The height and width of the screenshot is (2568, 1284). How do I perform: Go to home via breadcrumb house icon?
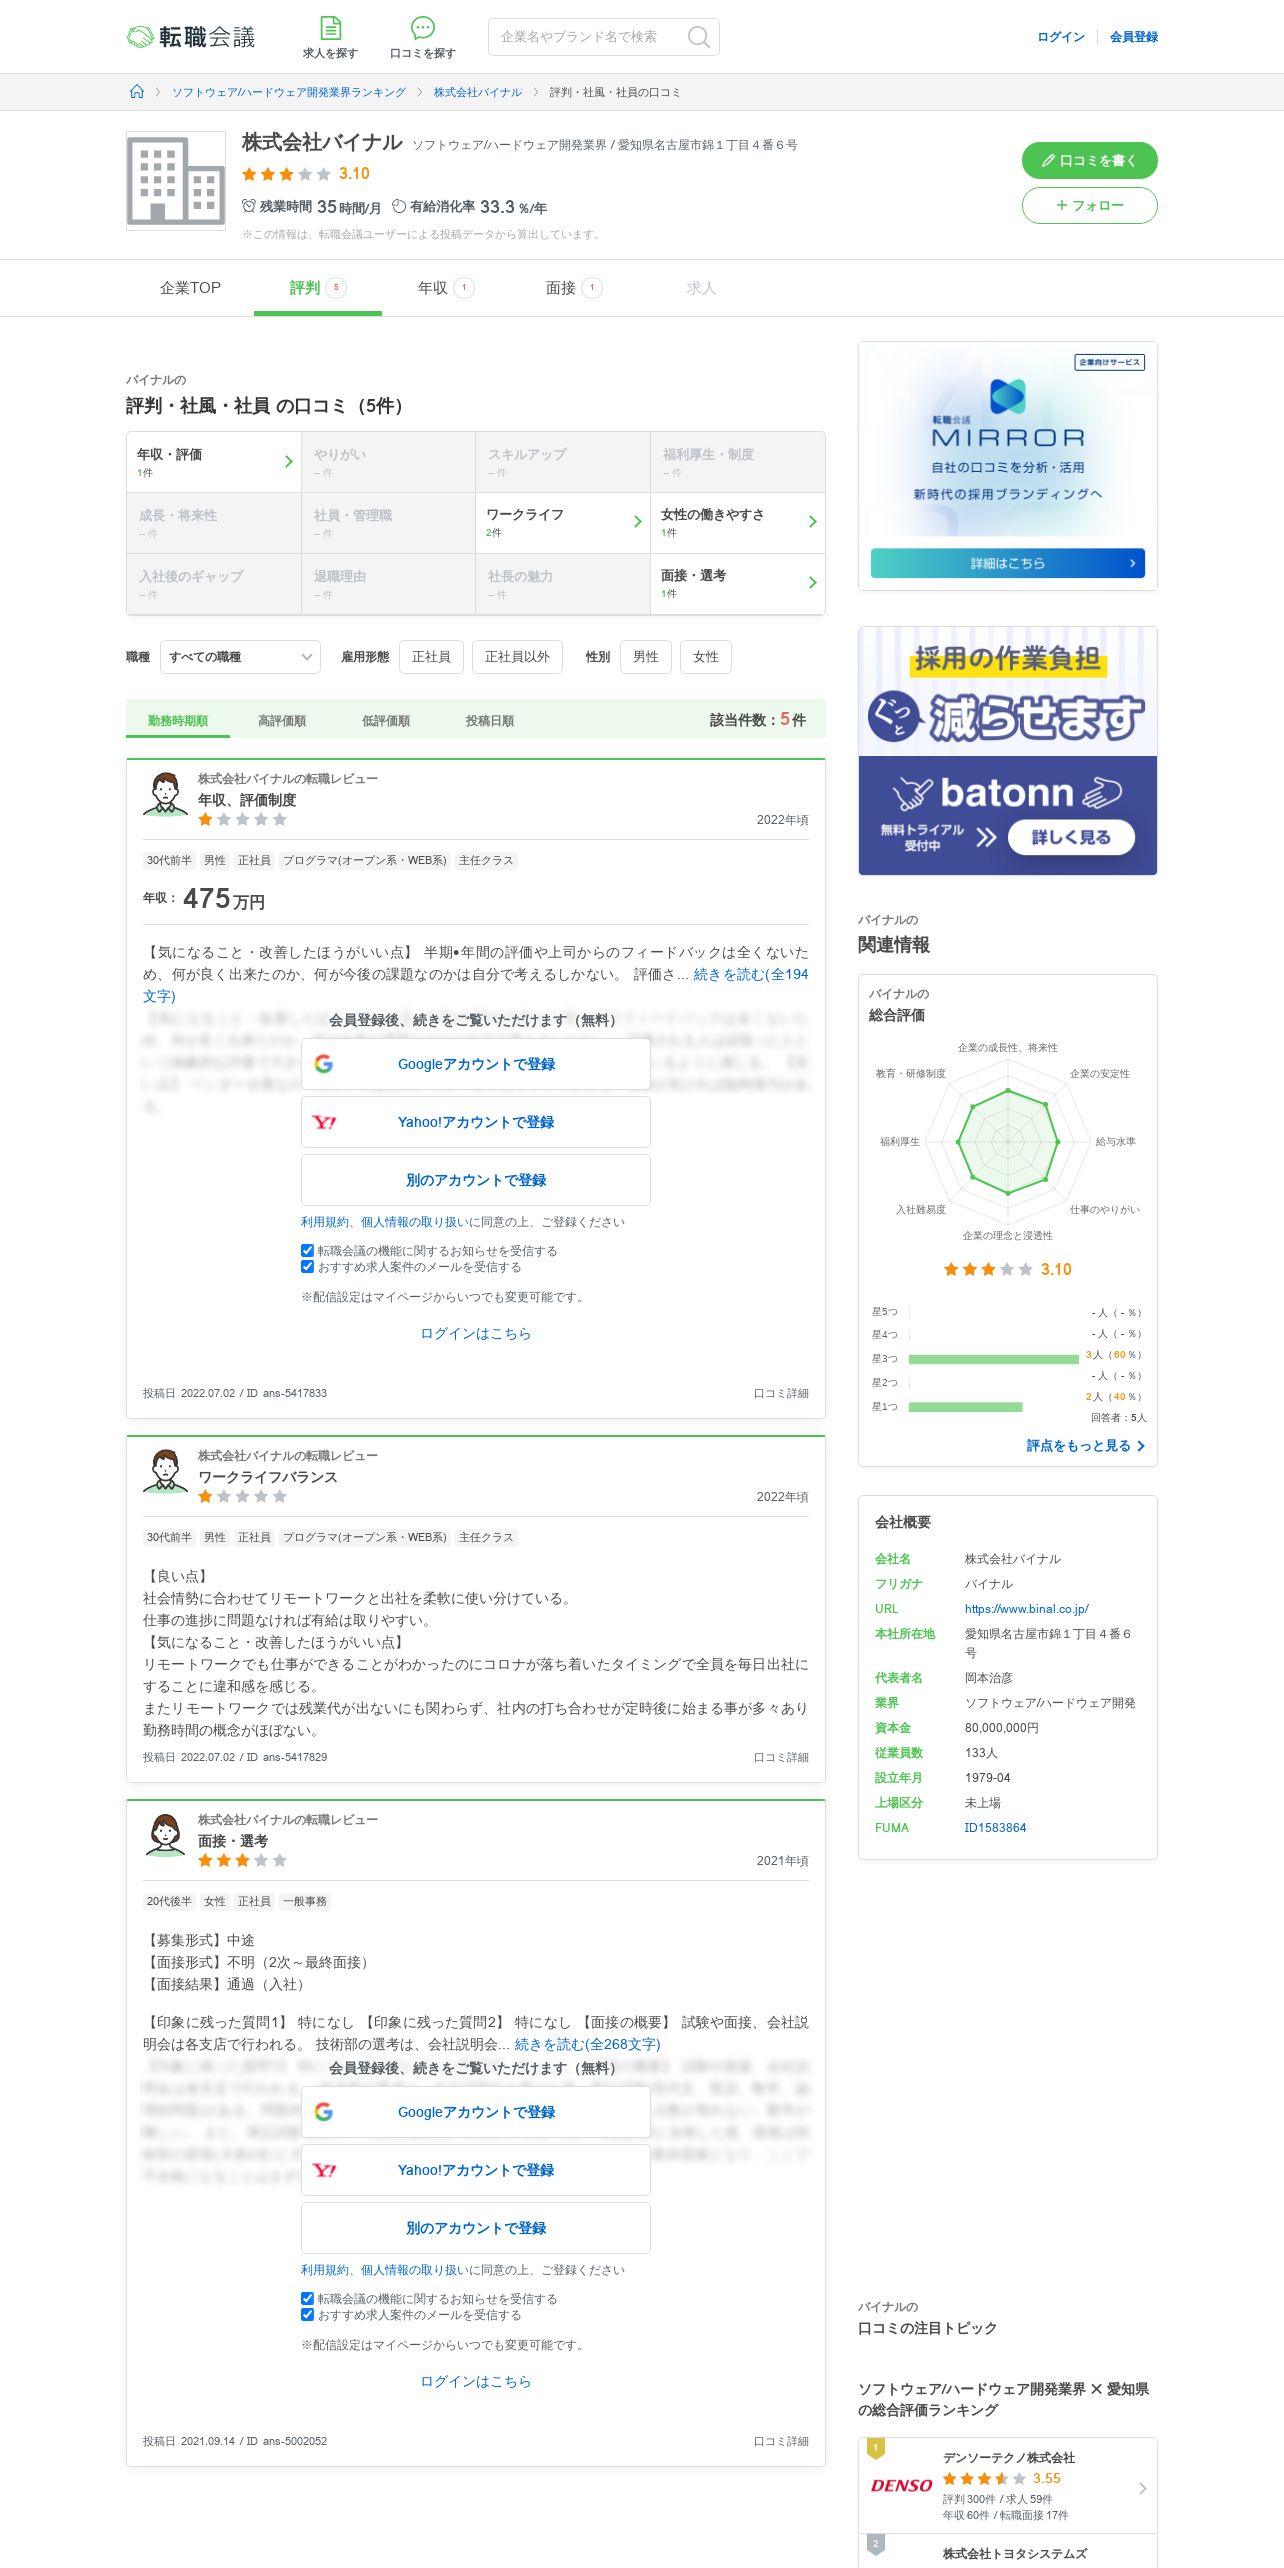pos(137,92)
